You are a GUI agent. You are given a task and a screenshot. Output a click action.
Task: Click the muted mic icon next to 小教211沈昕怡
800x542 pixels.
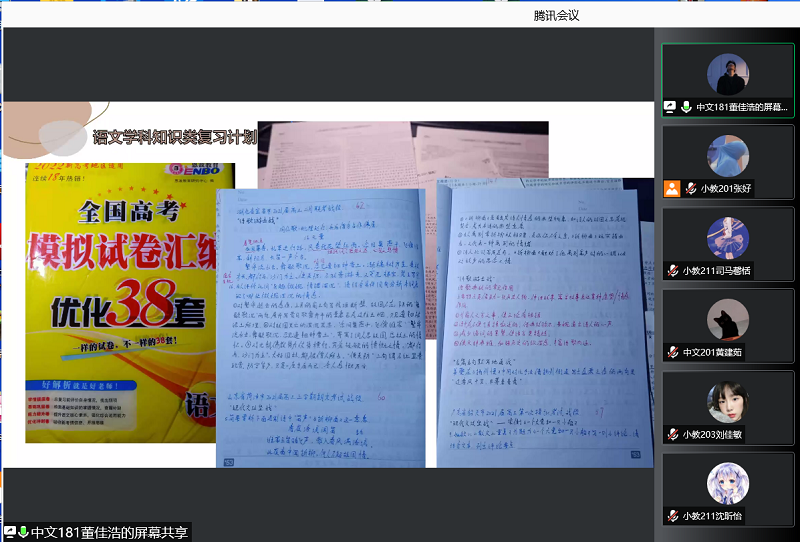(x=673, y=516)
